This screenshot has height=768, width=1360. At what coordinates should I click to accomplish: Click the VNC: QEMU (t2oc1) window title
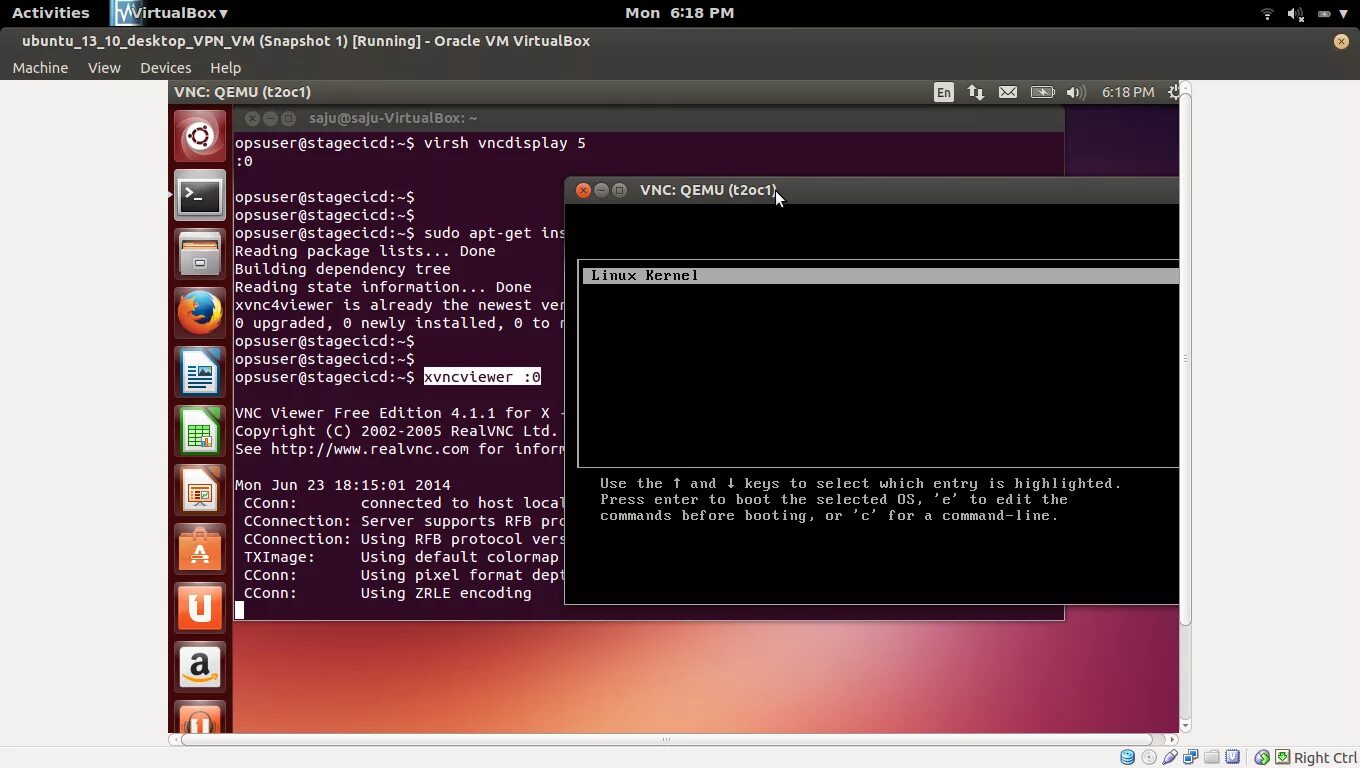(x=707, y=190)
